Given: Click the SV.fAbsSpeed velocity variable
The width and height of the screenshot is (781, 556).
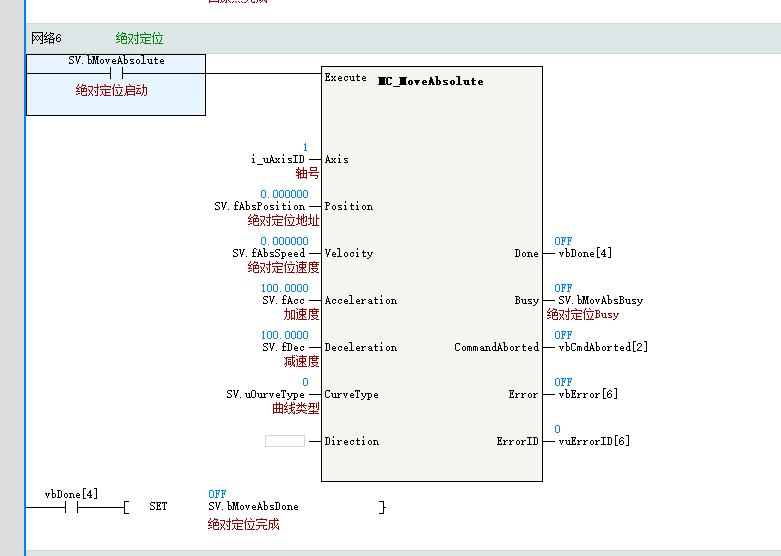Looking at the screenshot, I should tap(268, 253).
